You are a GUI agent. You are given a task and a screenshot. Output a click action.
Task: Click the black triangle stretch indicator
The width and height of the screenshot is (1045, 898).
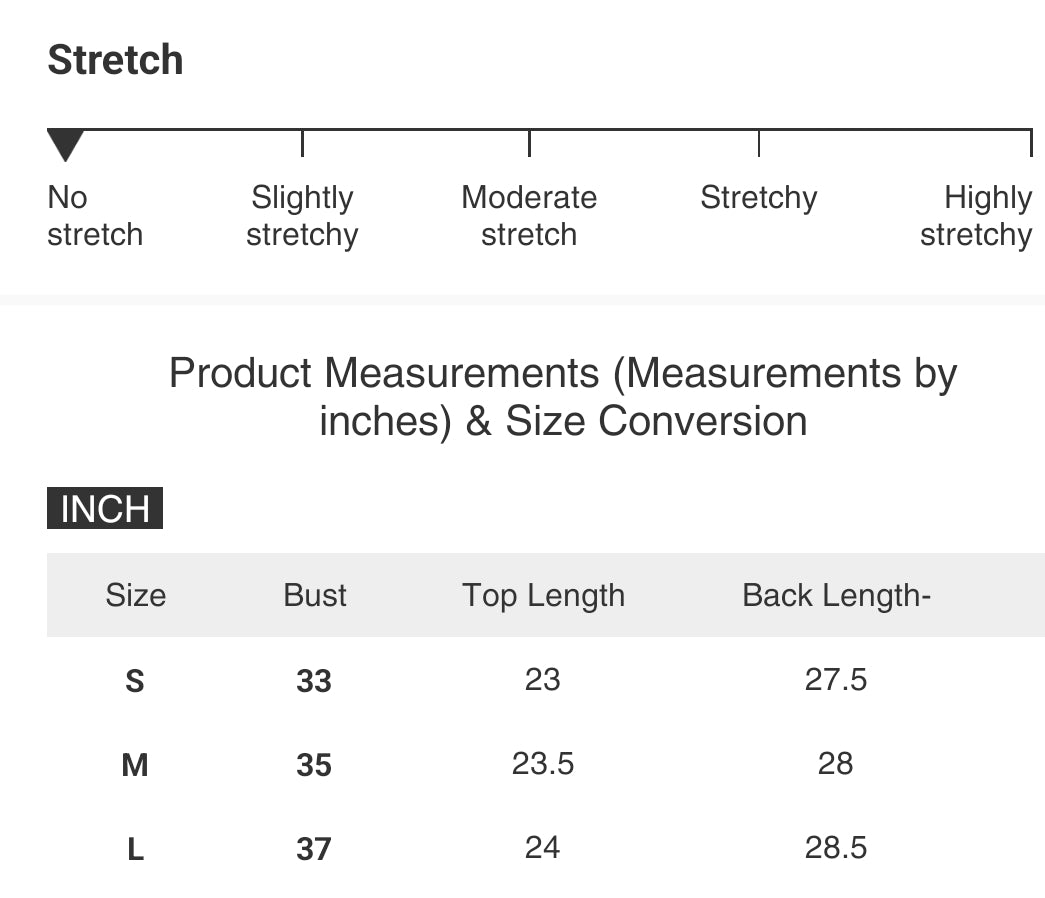(66, 145)
